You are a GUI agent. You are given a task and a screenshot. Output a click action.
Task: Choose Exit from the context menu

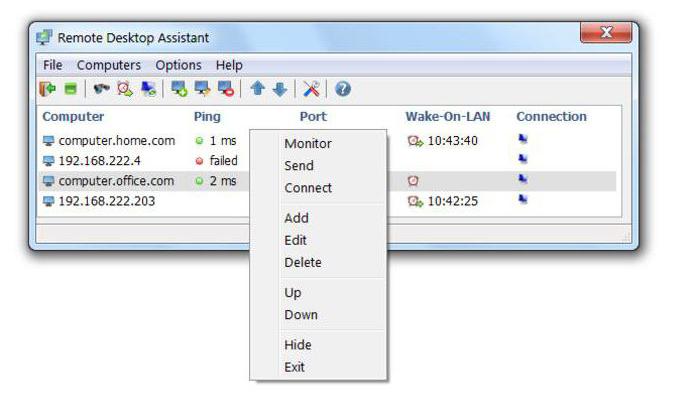[x=294, y=367]
